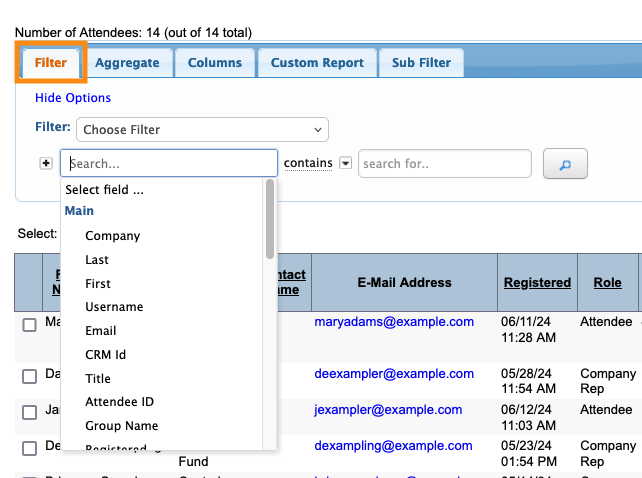Click the plus icon to add filter row

46,164
